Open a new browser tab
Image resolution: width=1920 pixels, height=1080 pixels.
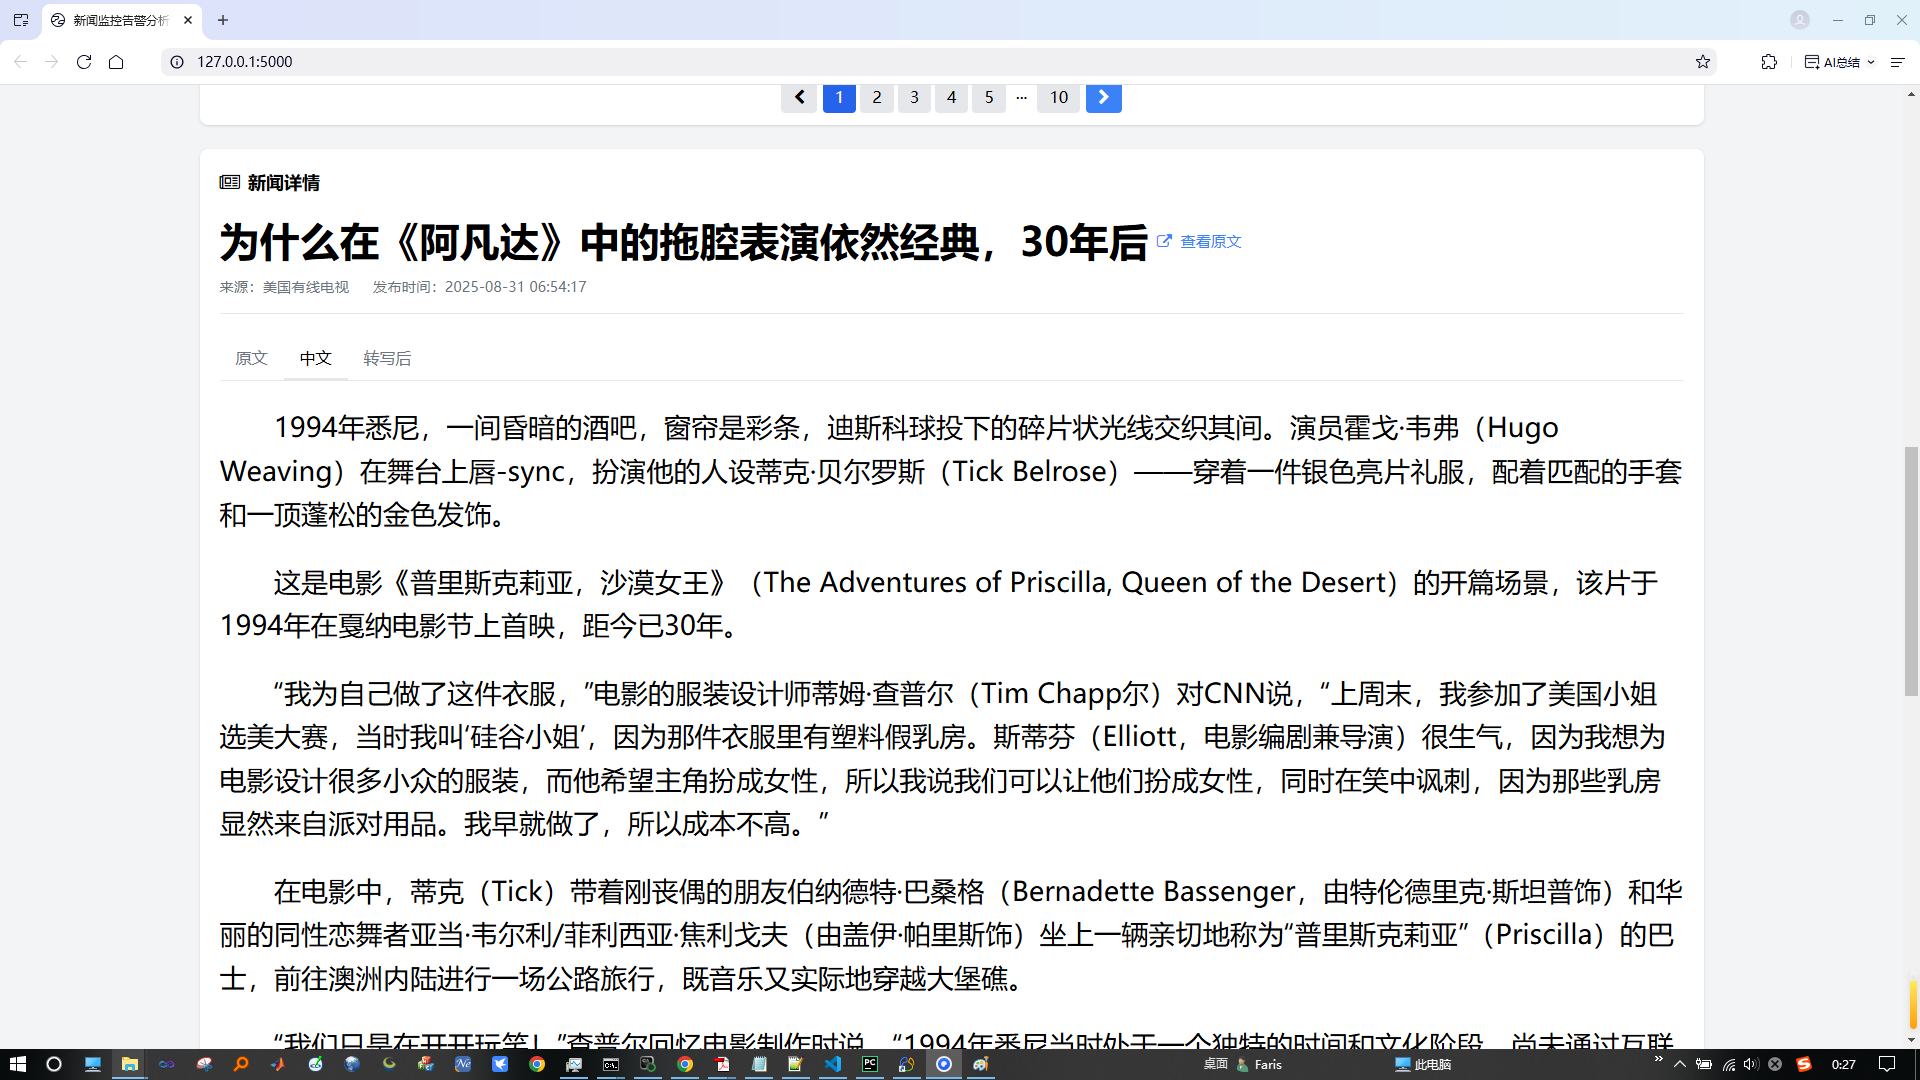(223, 20)
